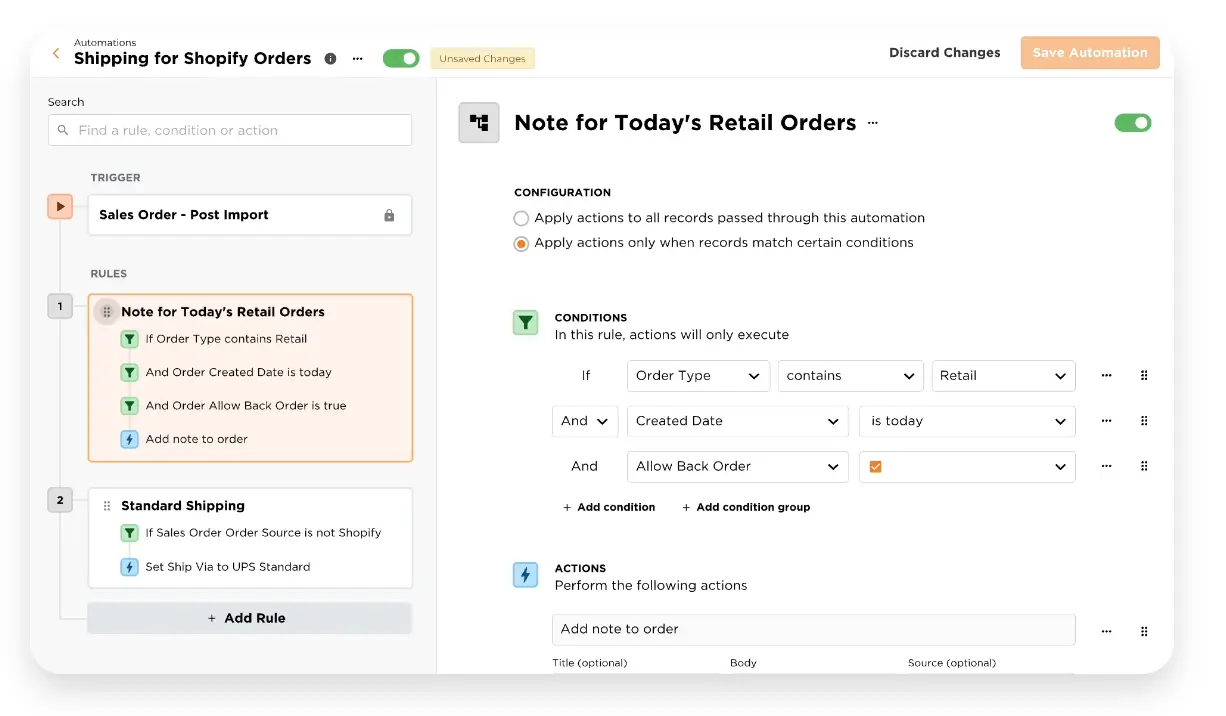The width and height of the screenshot is (1226, 716).
Task: Click lightning icon for Add note to order
Action: pos(129,439)
